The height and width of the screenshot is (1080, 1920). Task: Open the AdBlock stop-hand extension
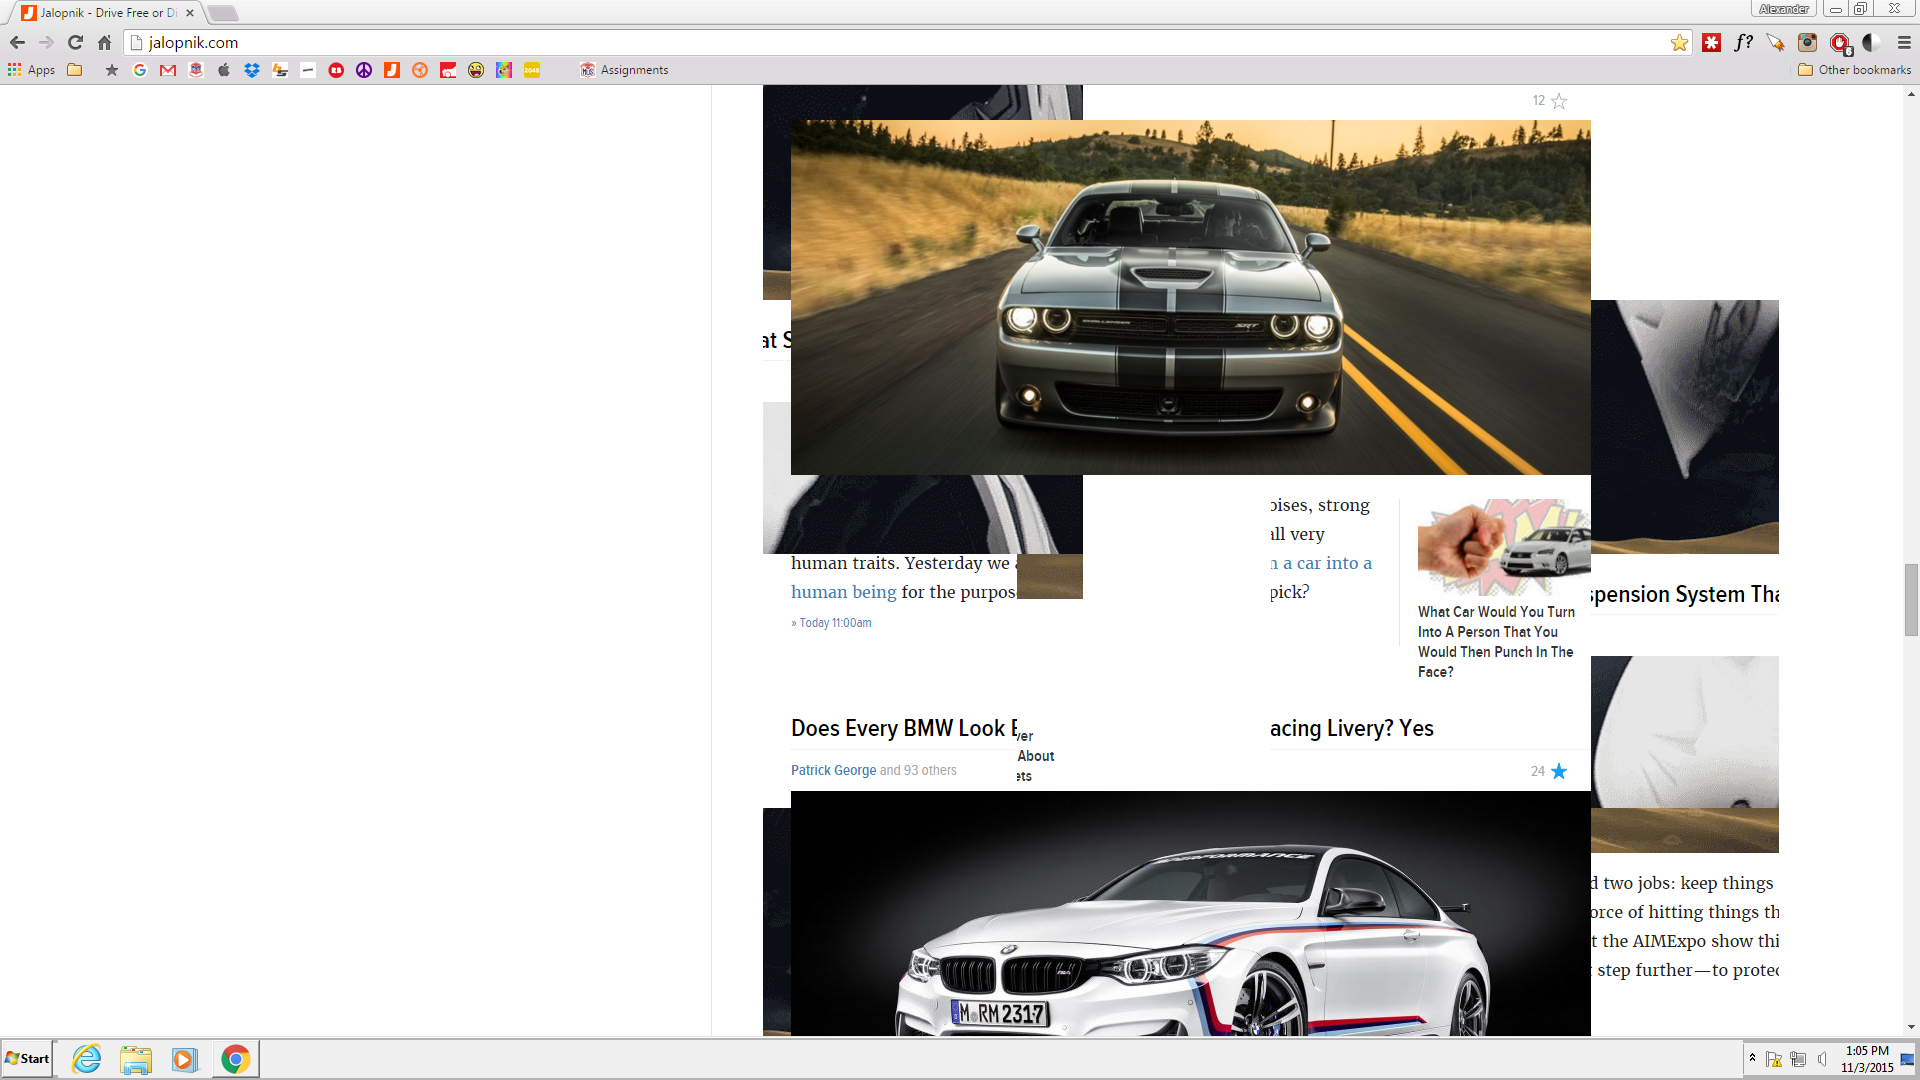tap(1840, 43)
